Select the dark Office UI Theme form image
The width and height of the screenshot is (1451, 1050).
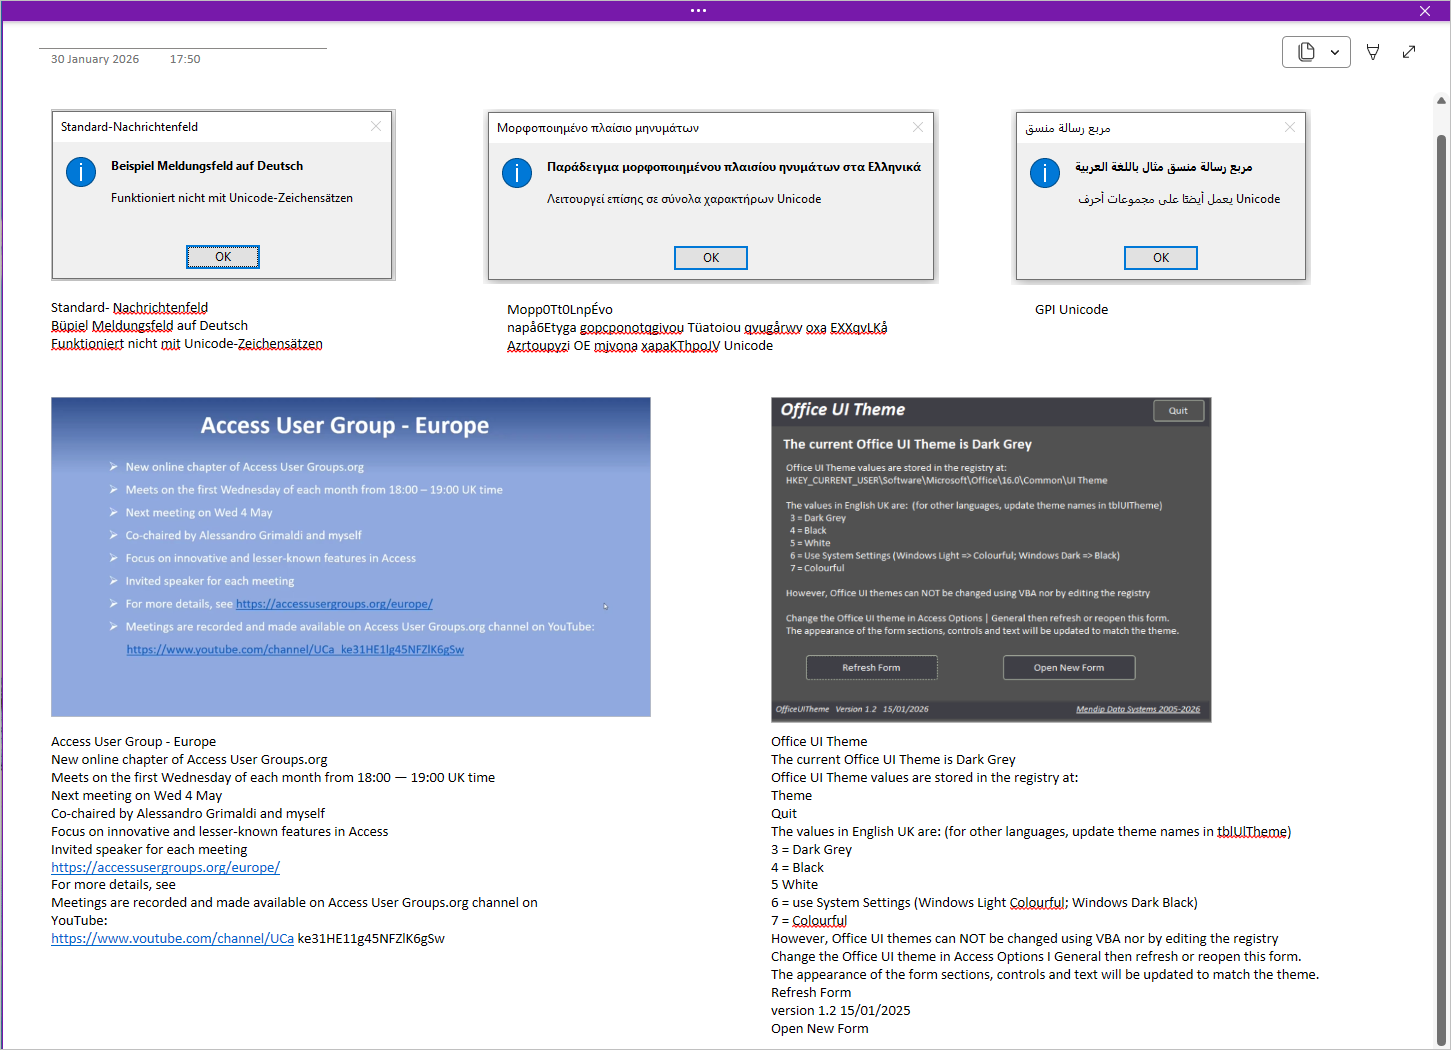point(991,560)
